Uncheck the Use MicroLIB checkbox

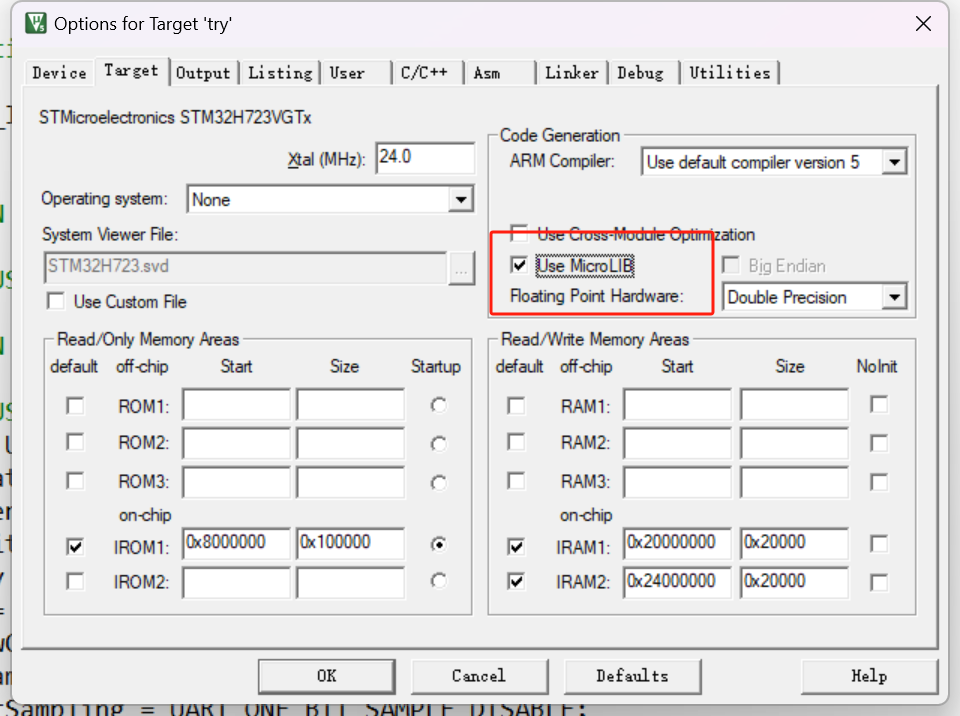tap(519, 265)
